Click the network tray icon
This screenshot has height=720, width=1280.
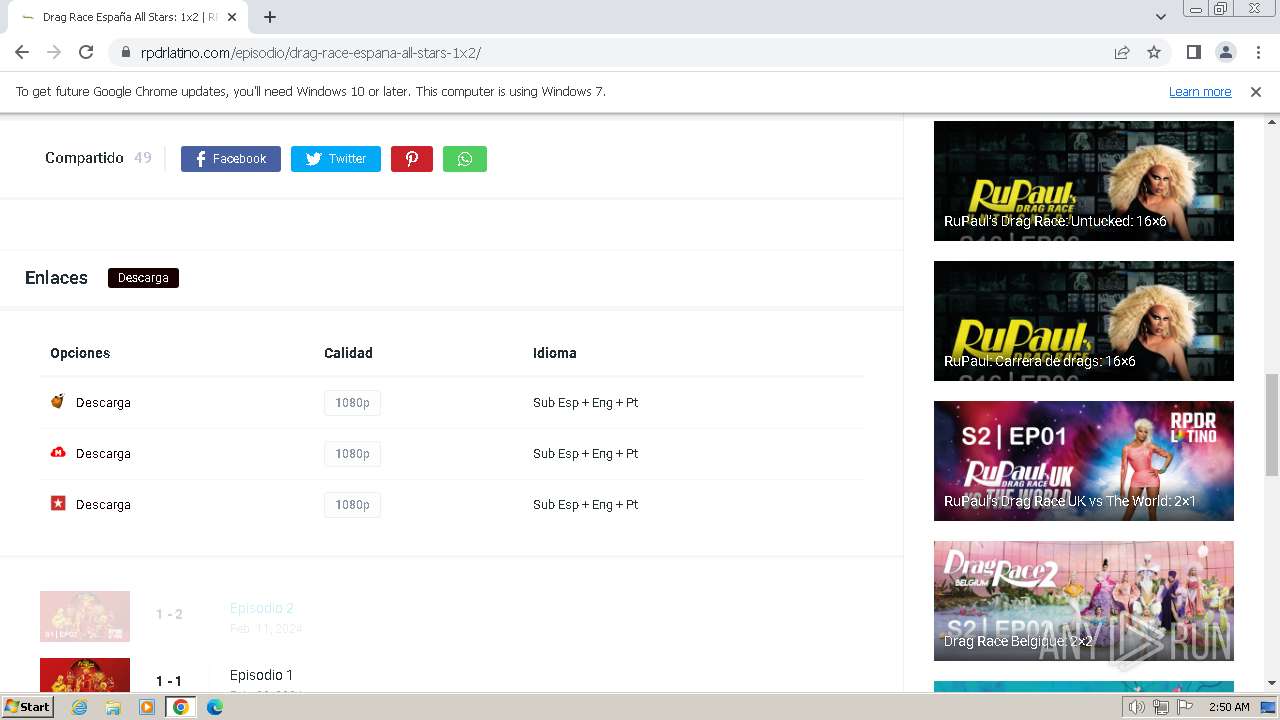coord(1161,707)
